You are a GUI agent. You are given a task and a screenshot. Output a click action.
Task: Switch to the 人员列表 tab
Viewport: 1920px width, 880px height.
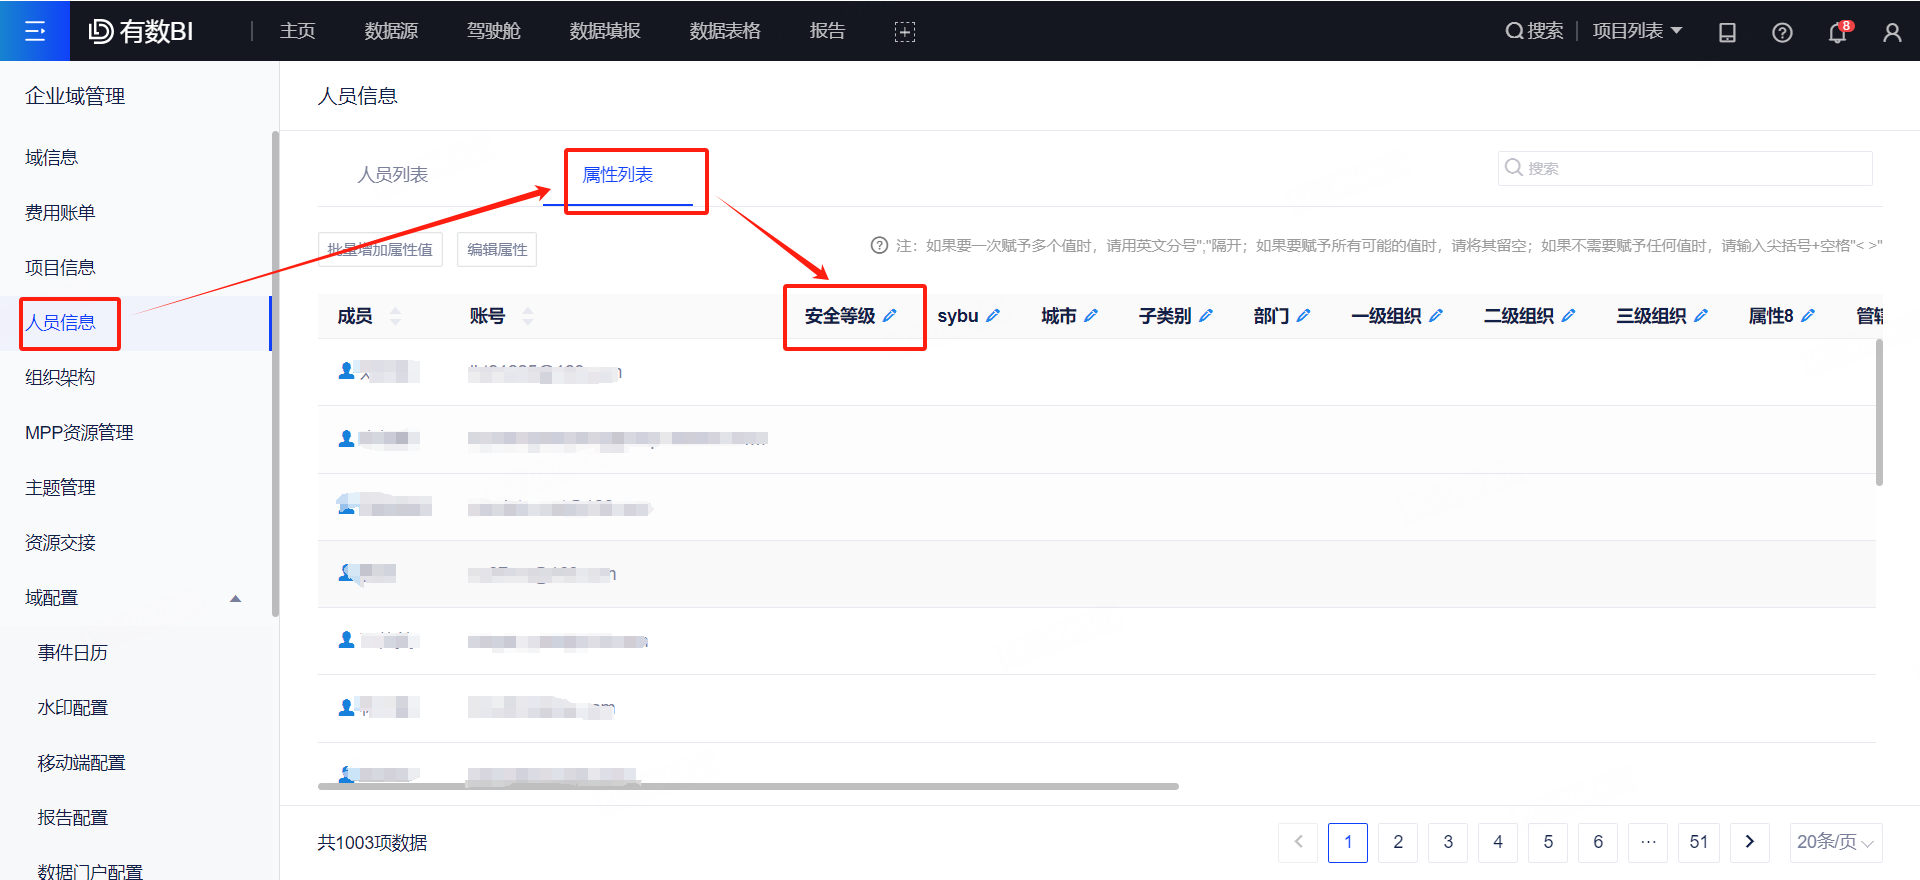pyautogui.click(x=393, y=175)
